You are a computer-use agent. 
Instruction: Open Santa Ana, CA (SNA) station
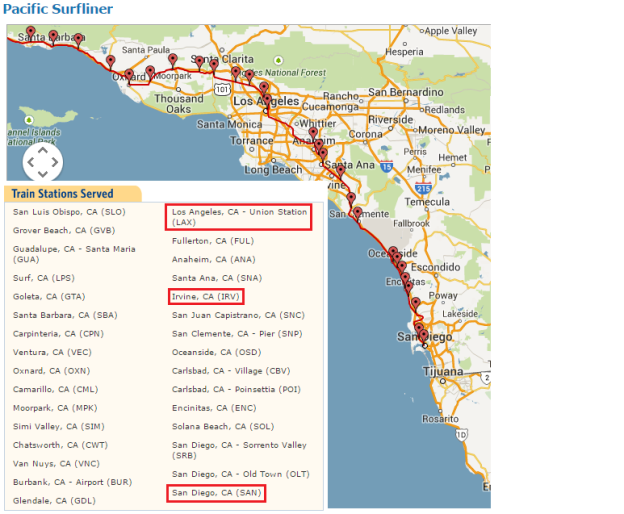point(217,278)
